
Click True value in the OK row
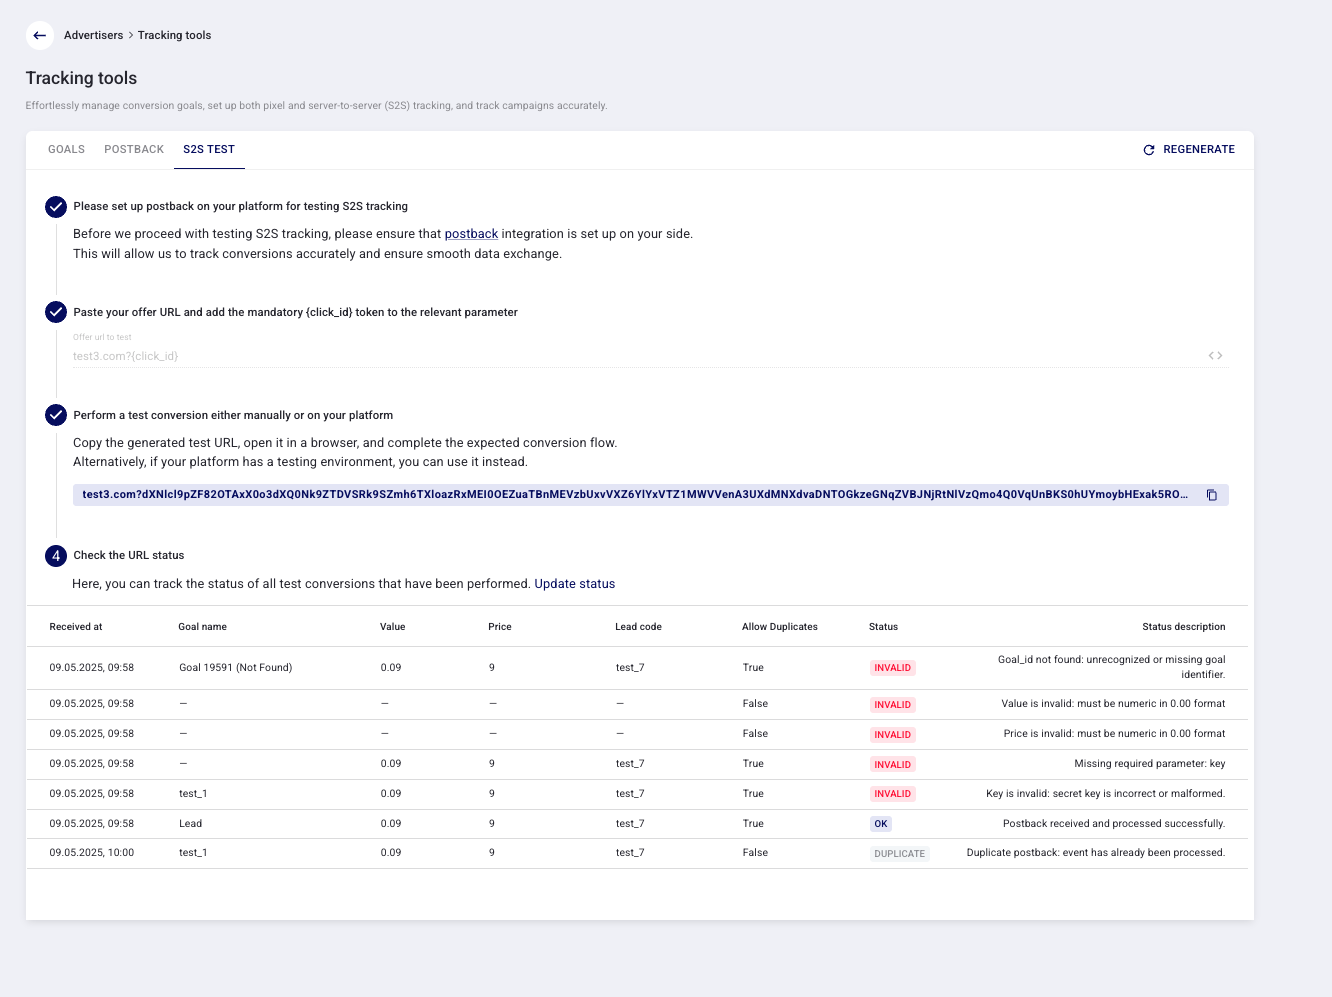click(753, 824)
